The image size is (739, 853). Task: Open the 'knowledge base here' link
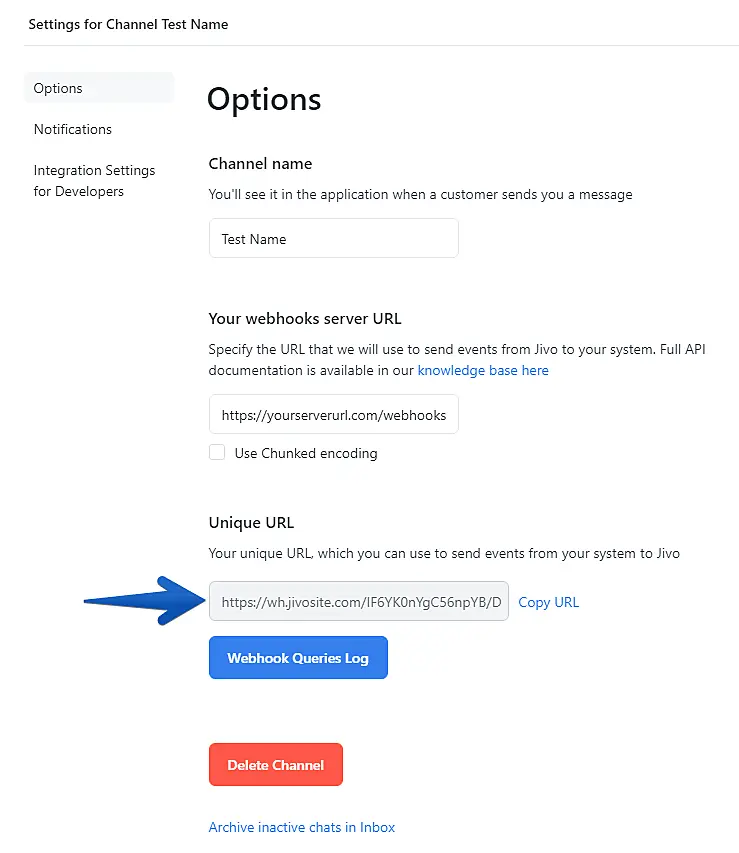click(x=483, y=370)
